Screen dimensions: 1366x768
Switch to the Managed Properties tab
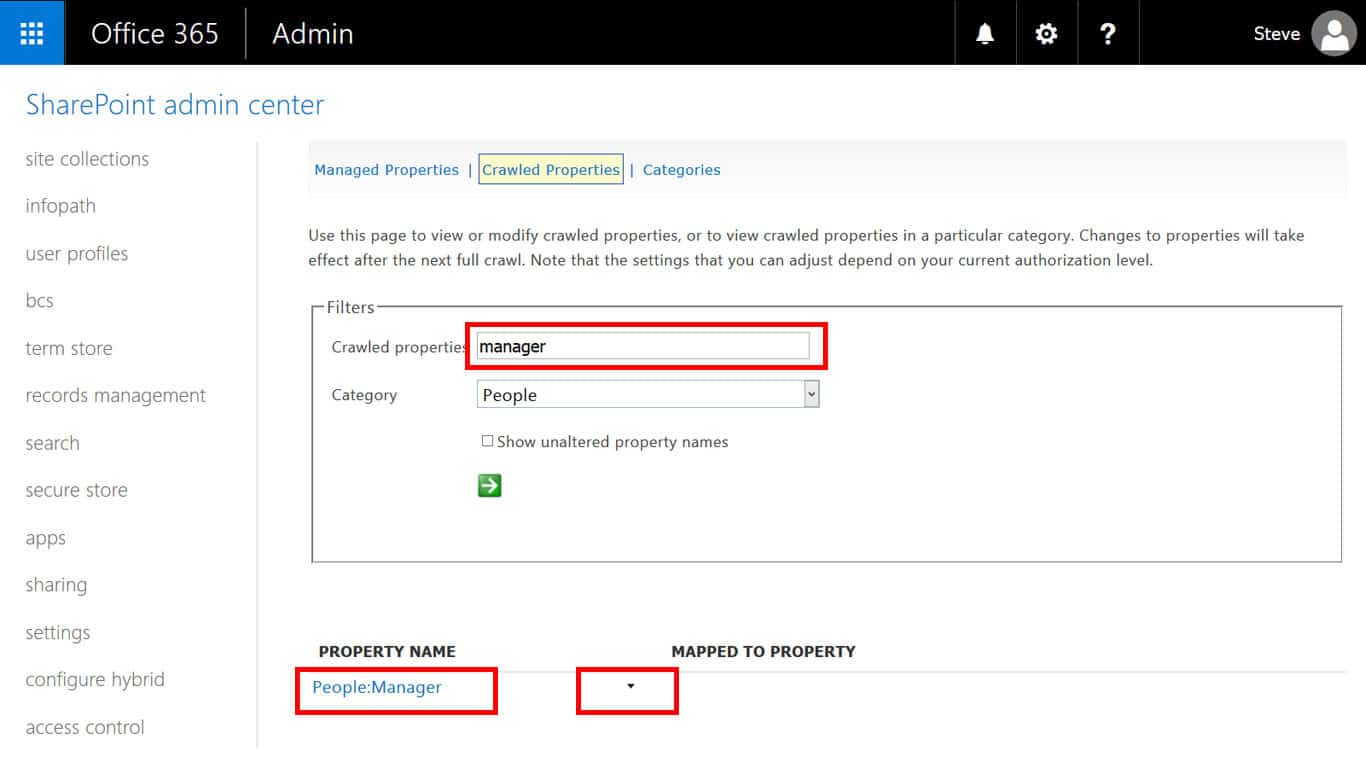click(x=386, y=170)
